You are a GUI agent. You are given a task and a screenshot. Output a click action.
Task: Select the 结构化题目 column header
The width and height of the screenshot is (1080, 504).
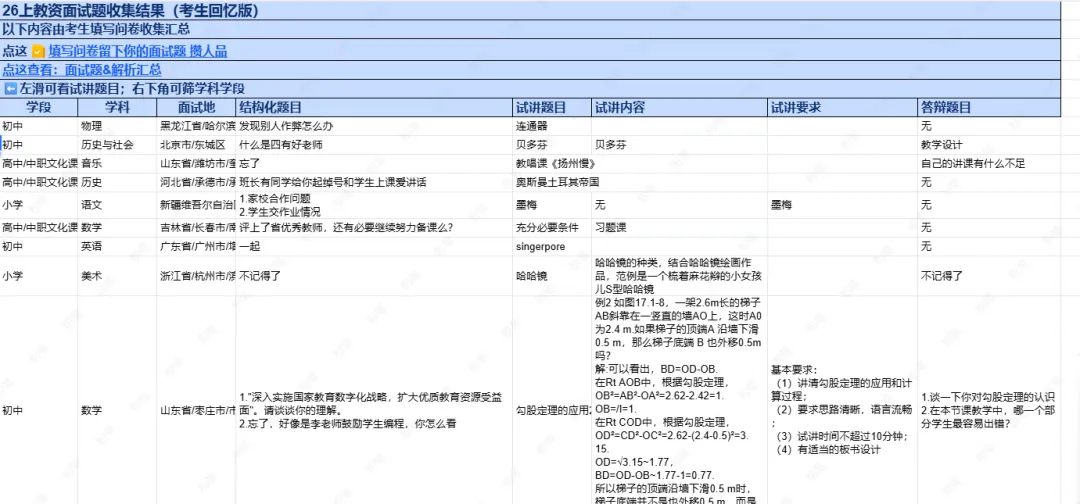click(x=375, y=107)
